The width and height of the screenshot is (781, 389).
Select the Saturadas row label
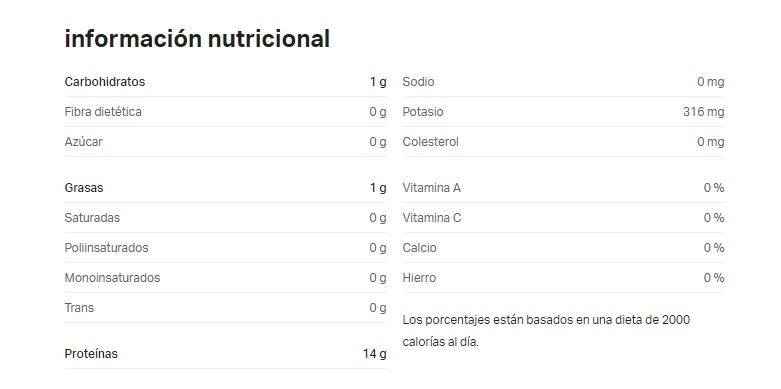coord(92,218)
